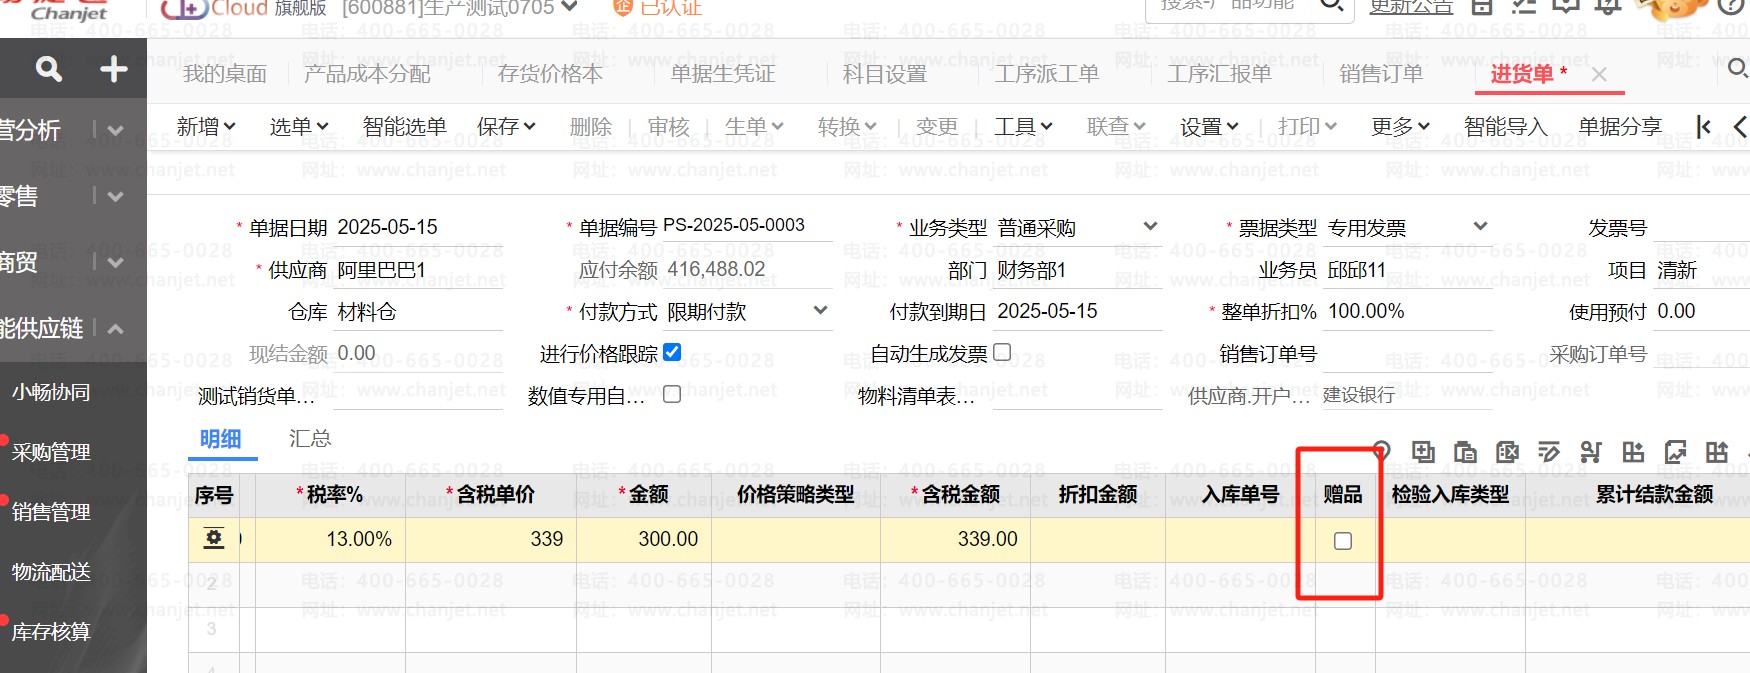Click the 智能导入 button
Screen dimensions: 1750x673
pyautogui.click(x=1505, y=127)
